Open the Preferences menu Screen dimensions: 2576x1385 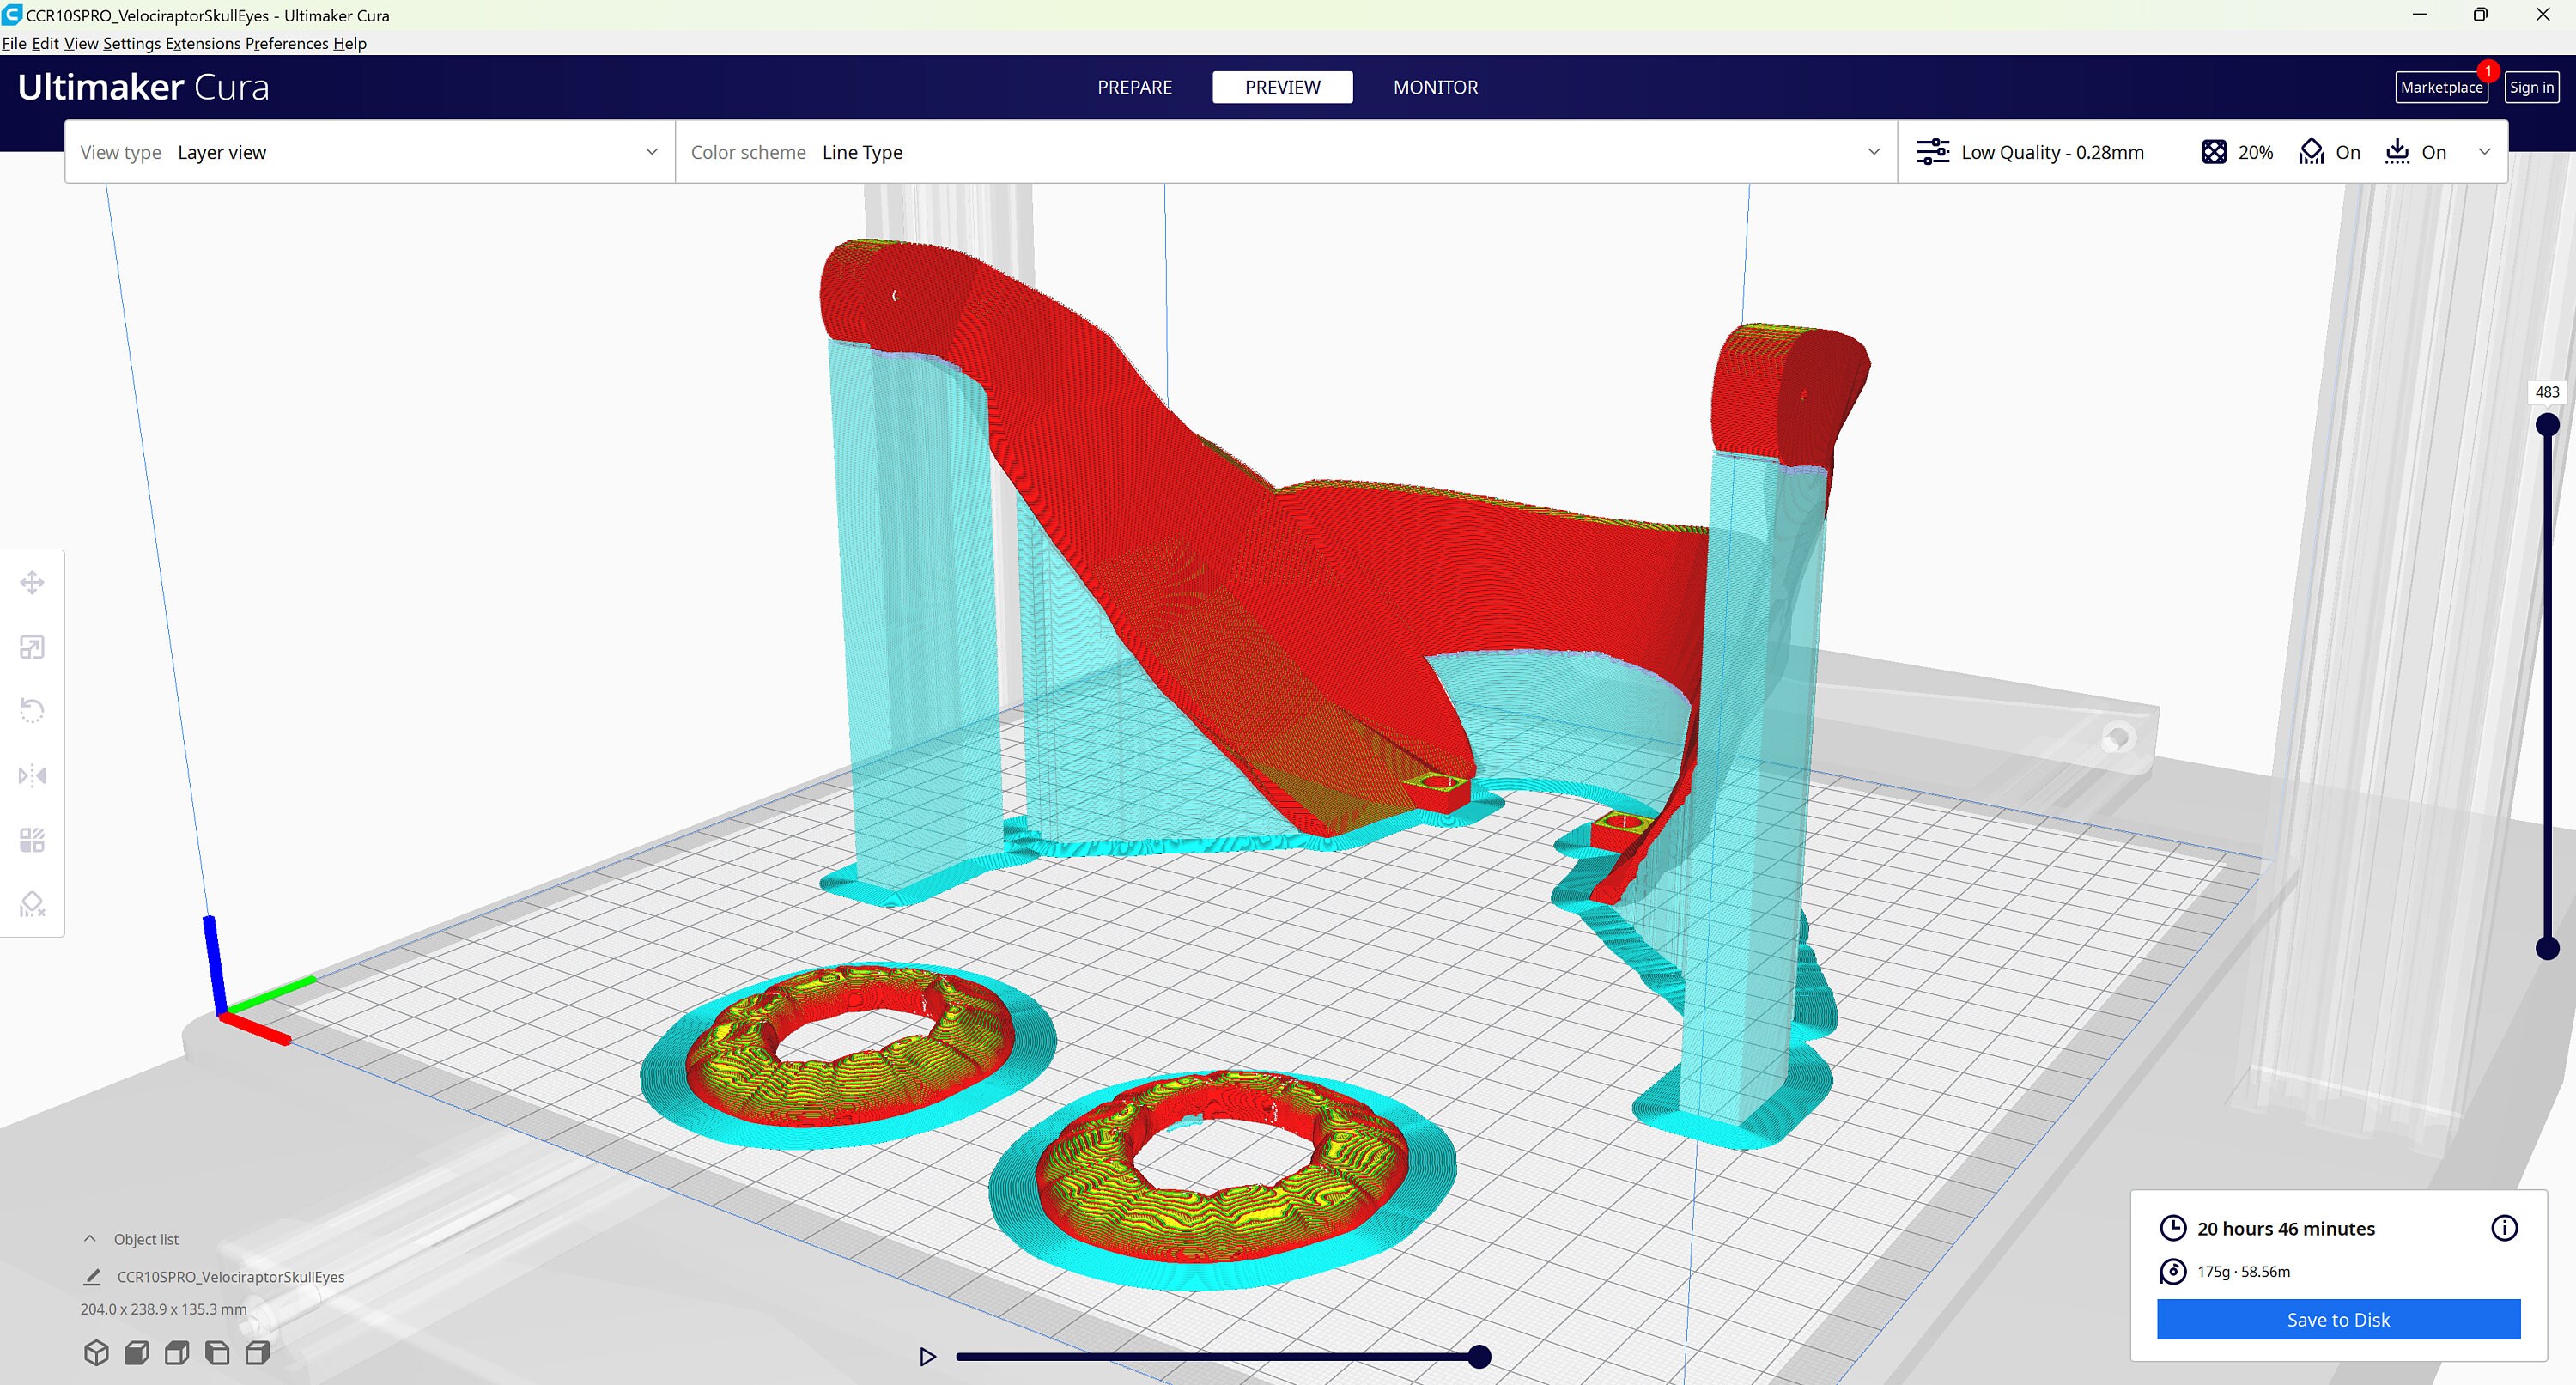tap(287, 43)
